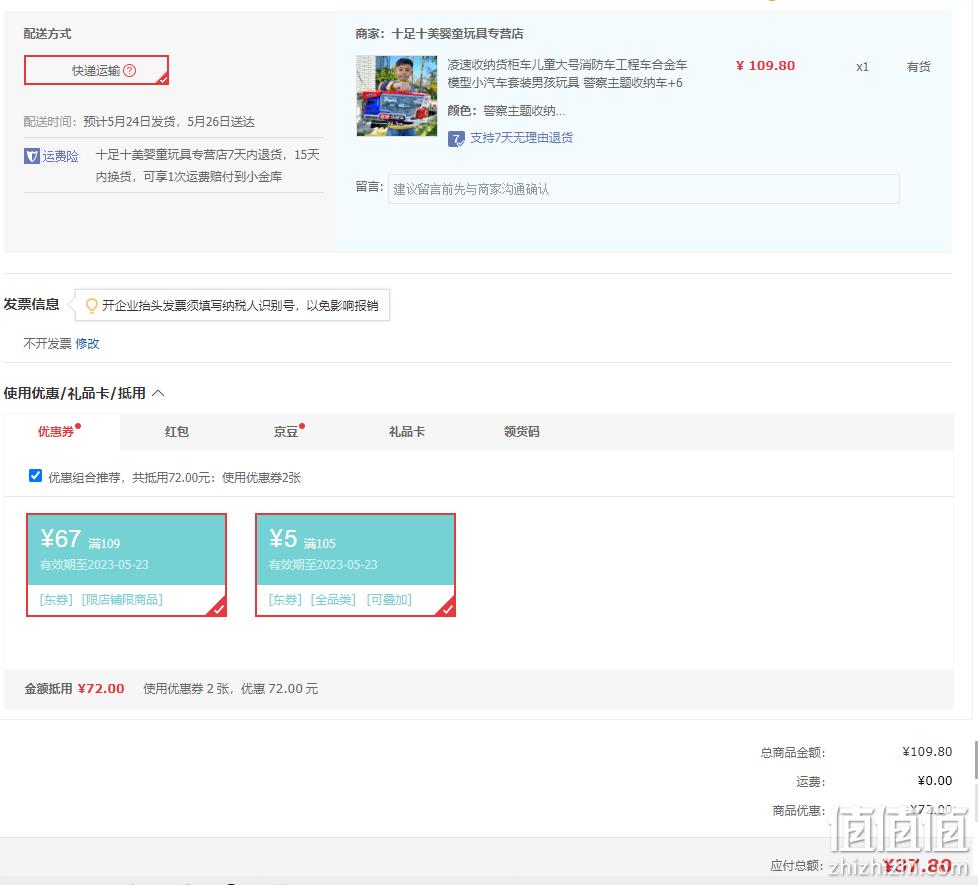Click the [可叠加] tag on ¥5 coupon
This screenshot has height=885, width=978.
pos(389,600)
